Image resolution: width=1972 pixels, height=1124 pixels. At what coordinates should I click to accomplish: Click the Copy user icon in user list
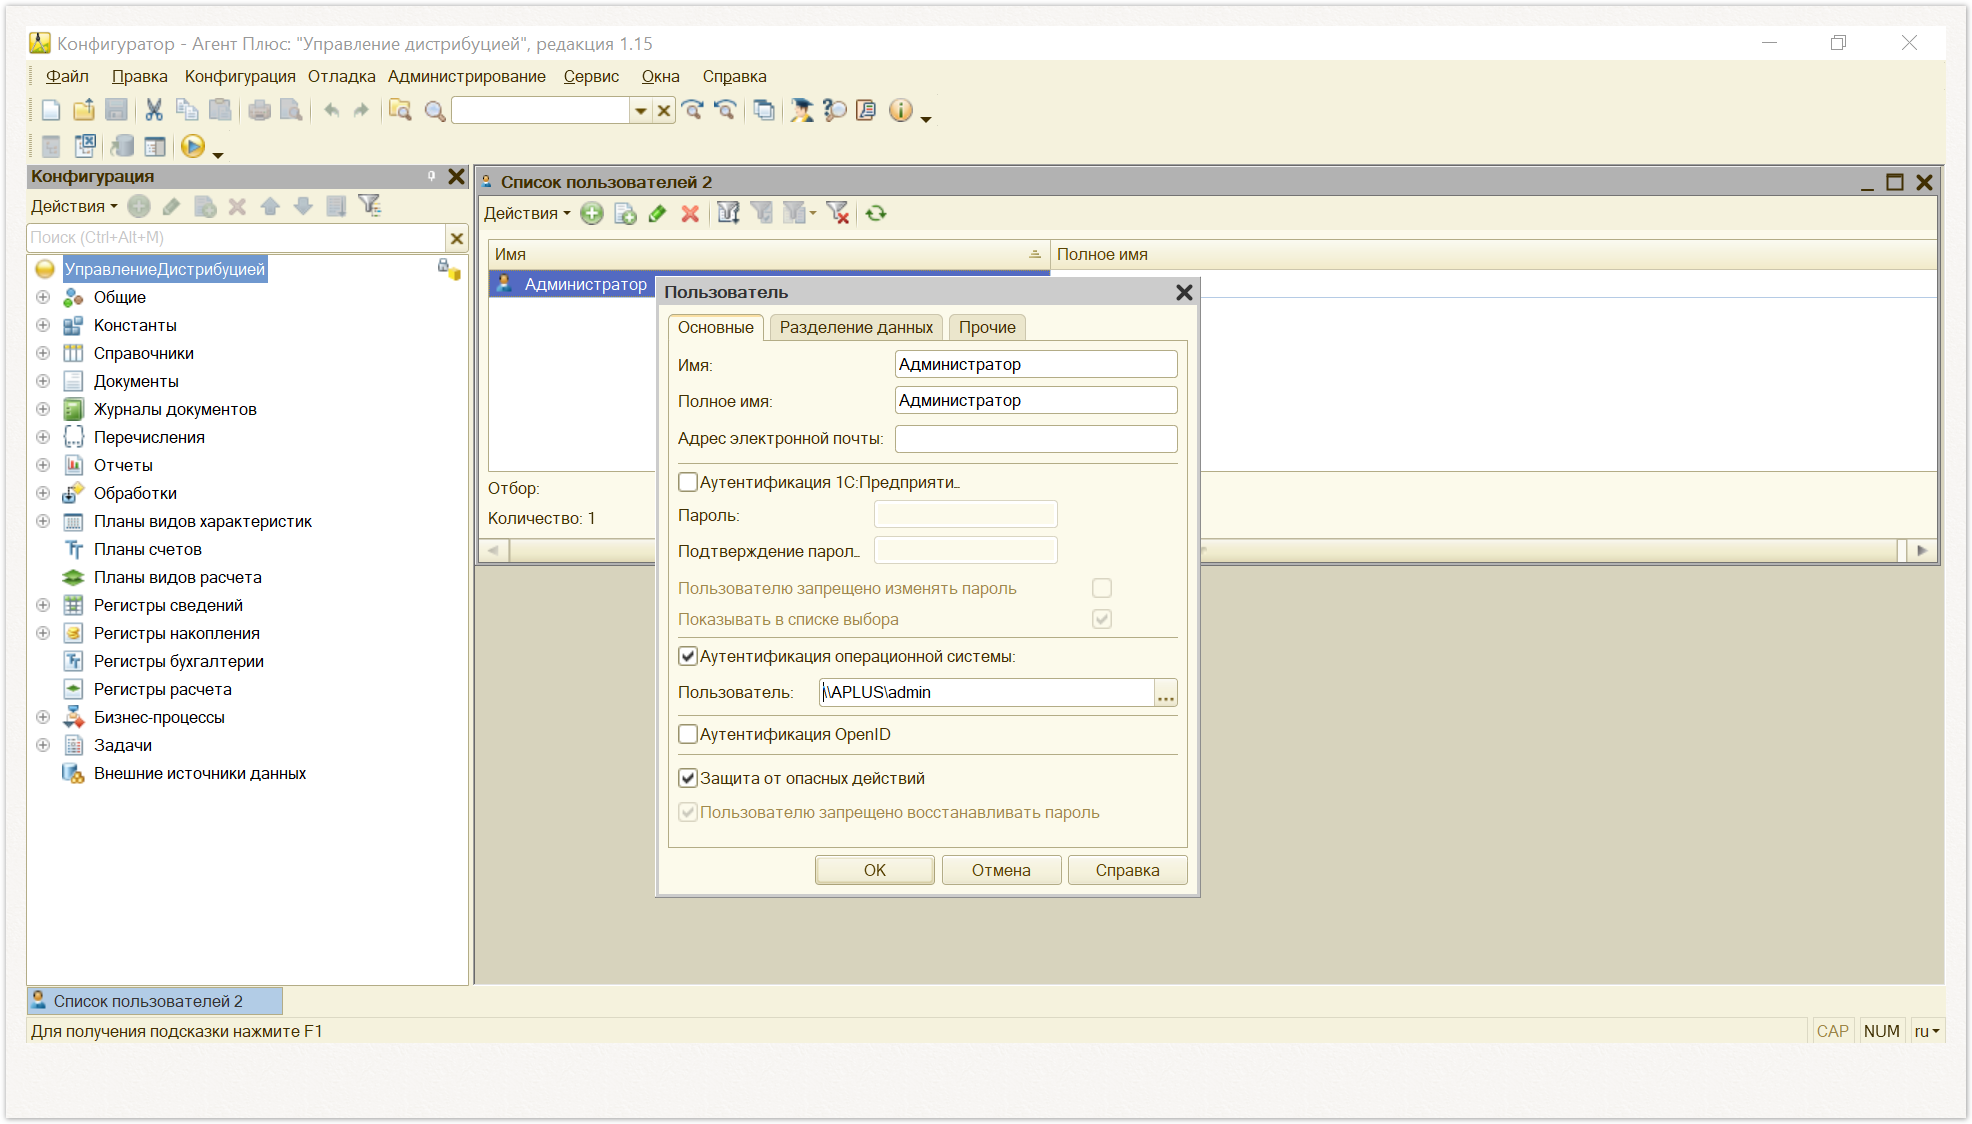pyautogui.click(x=625, y=214)
